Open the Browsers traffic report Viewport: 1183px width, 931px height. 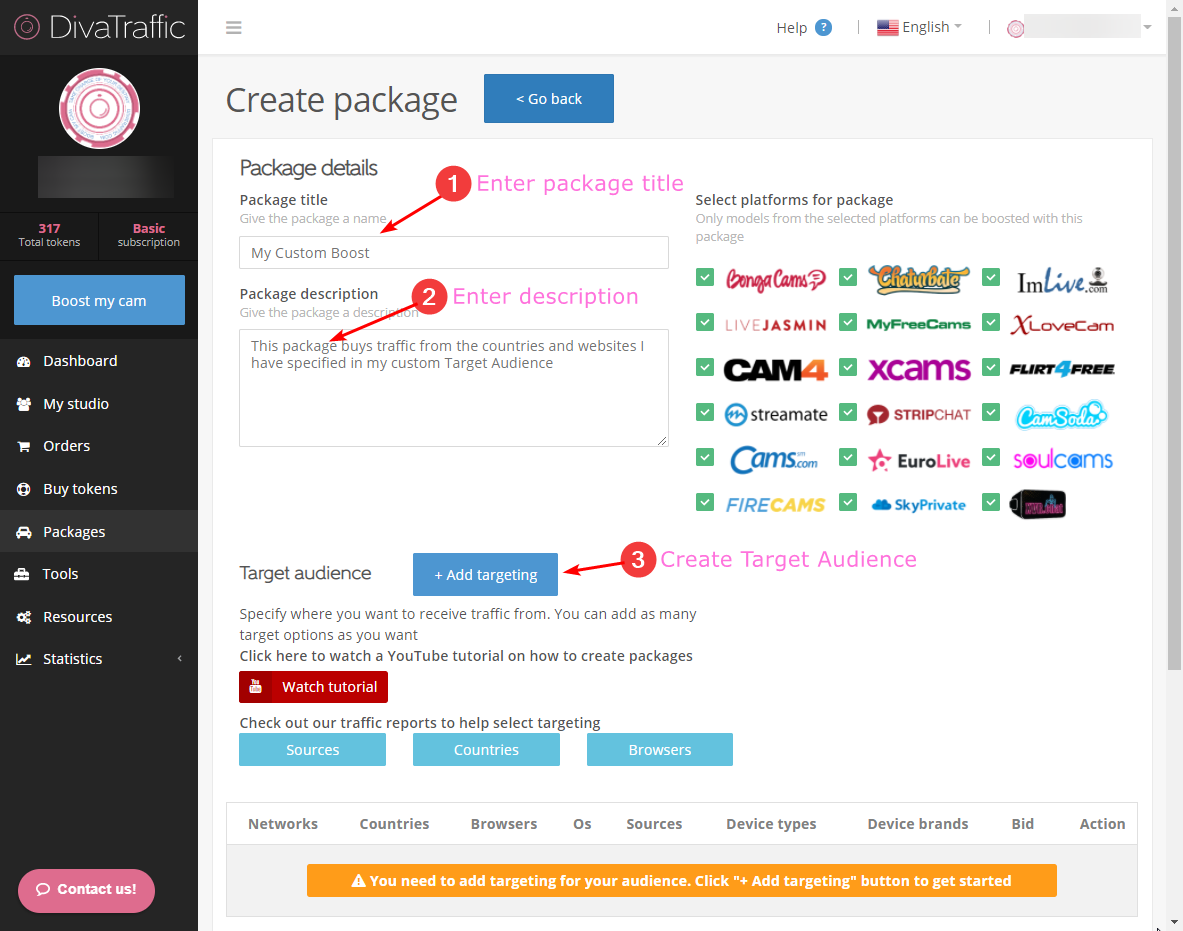[659, 750]
